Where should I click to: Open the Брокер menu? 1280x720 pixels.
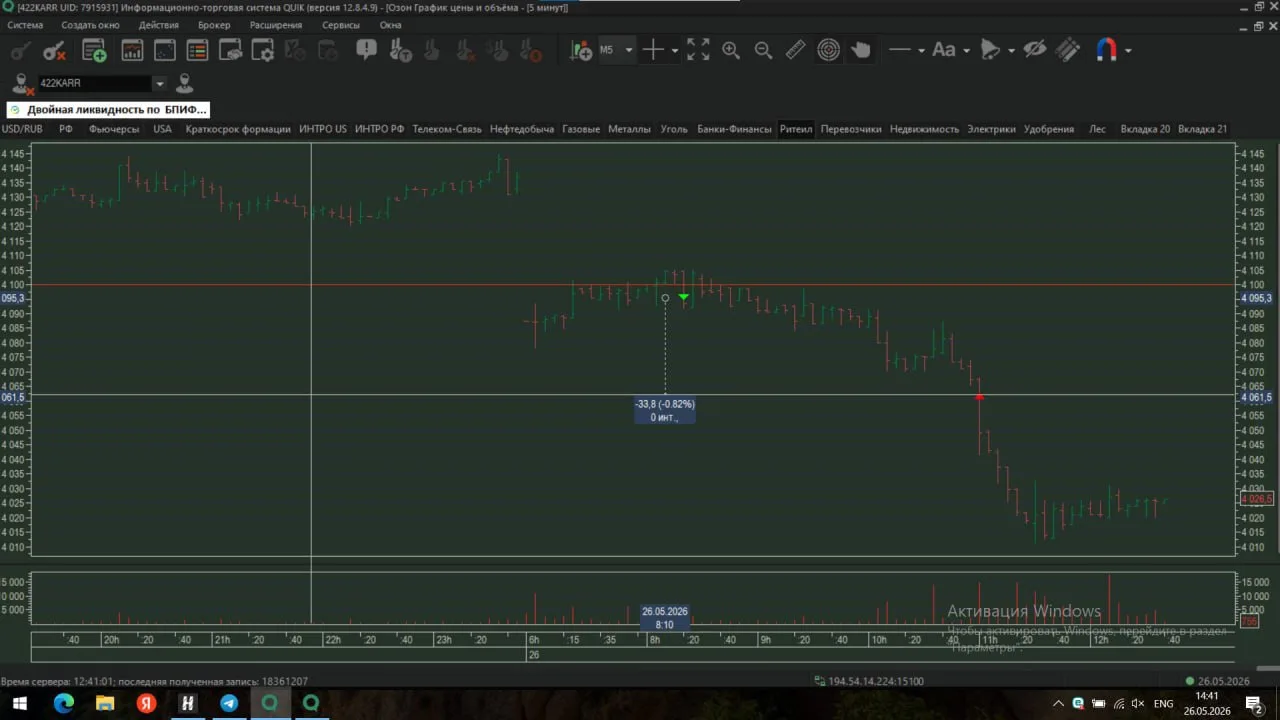tap(214, 25)
